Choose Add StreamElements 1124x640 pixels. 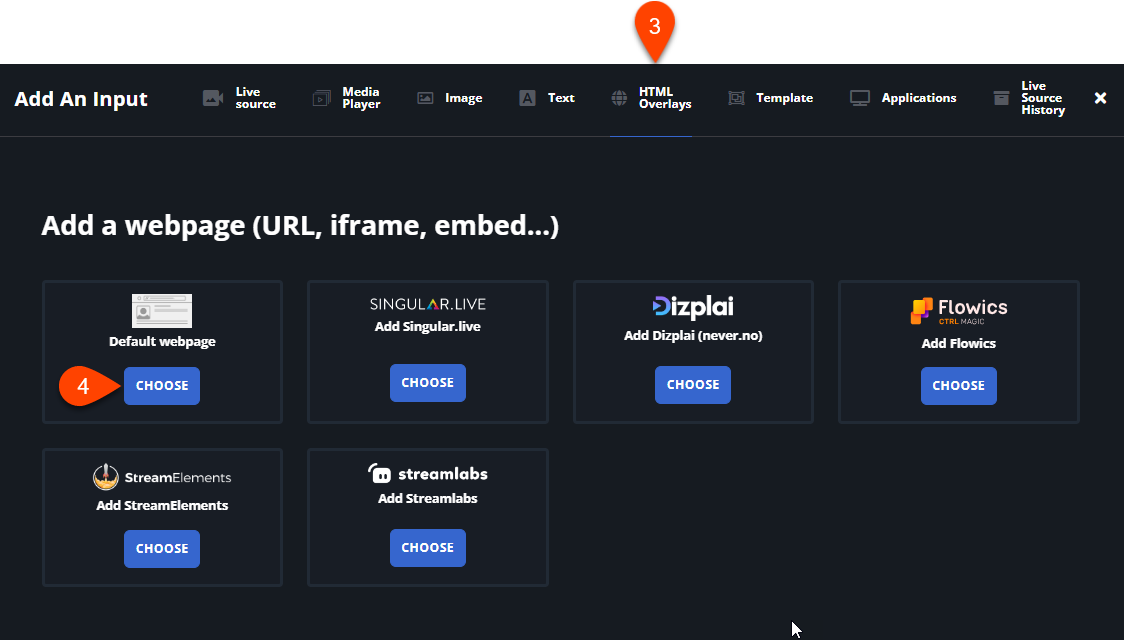162,549
